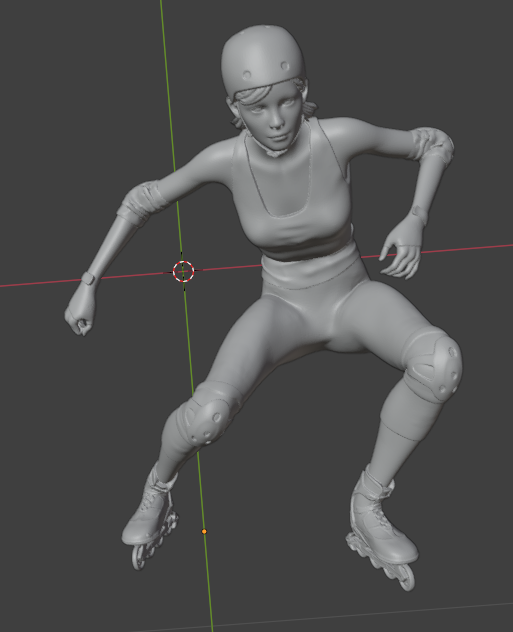Select the roller skater model's torso

(298, 202)
